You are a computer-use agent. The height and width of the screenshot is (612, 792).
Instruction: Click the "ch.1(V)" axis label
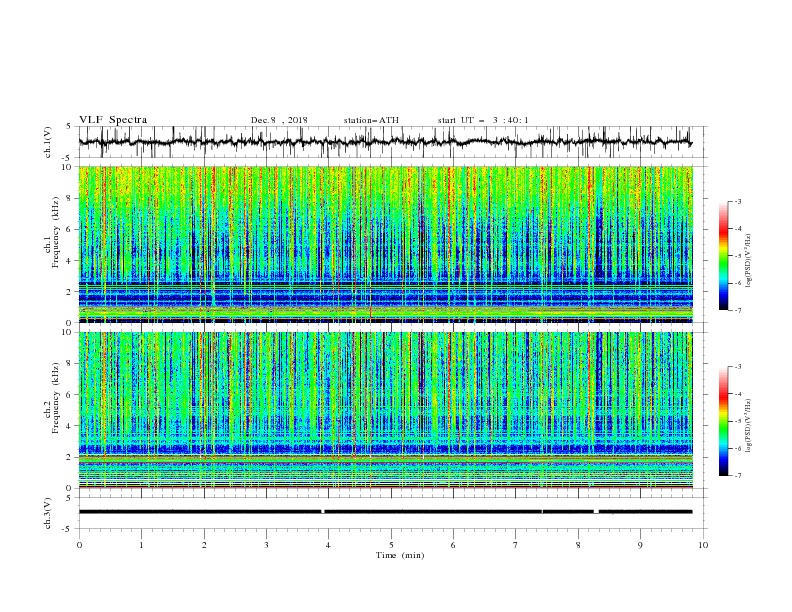[x=48, y=142]
